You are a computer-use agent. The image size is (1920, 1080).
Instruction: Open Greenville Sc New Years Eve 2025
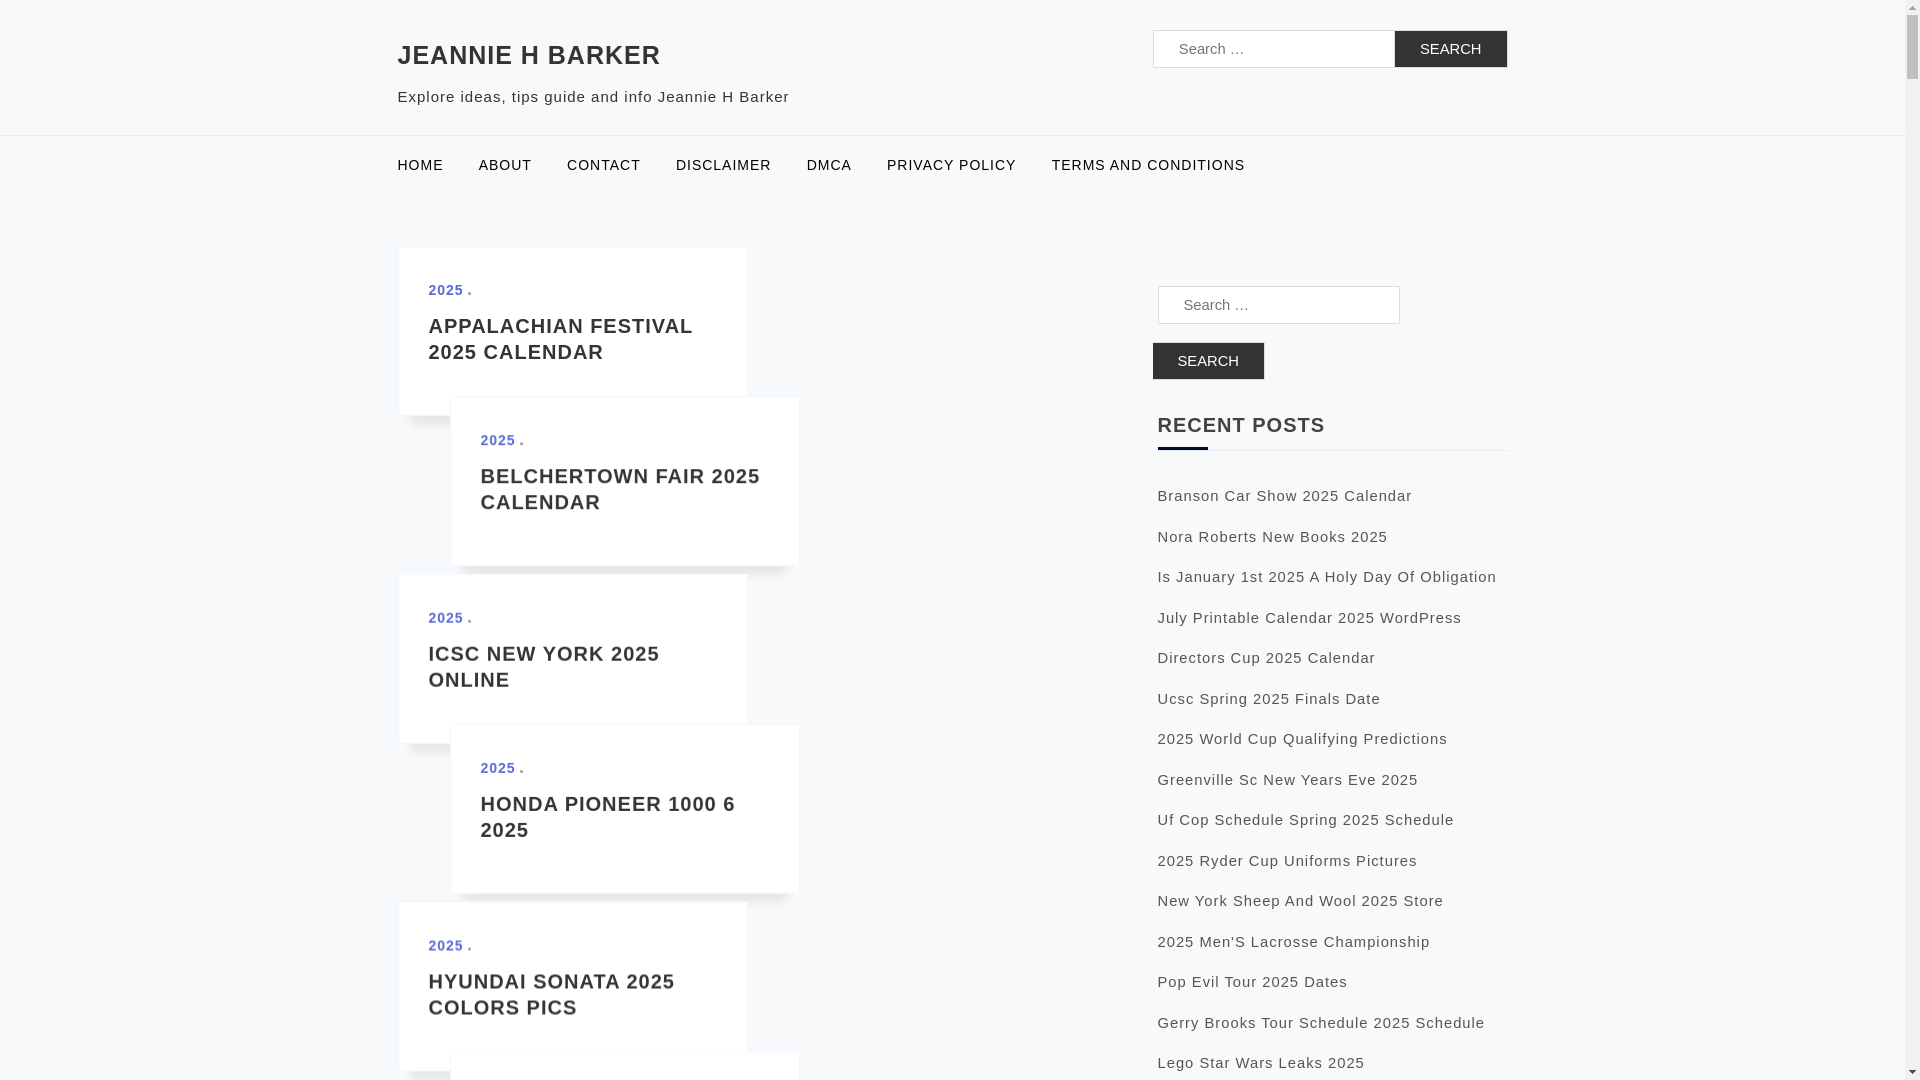coord(1287,780)
